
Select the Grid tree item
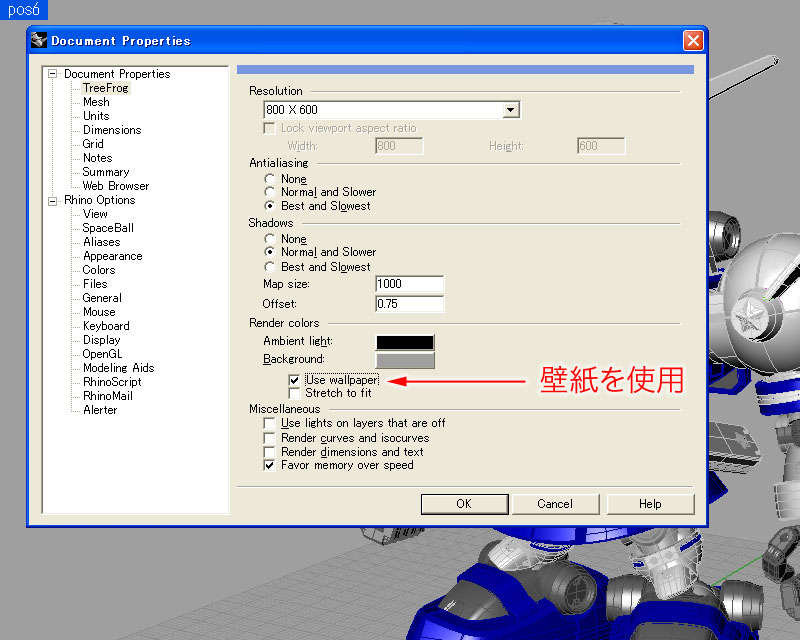pyautogui.click(x=93, y=144)
